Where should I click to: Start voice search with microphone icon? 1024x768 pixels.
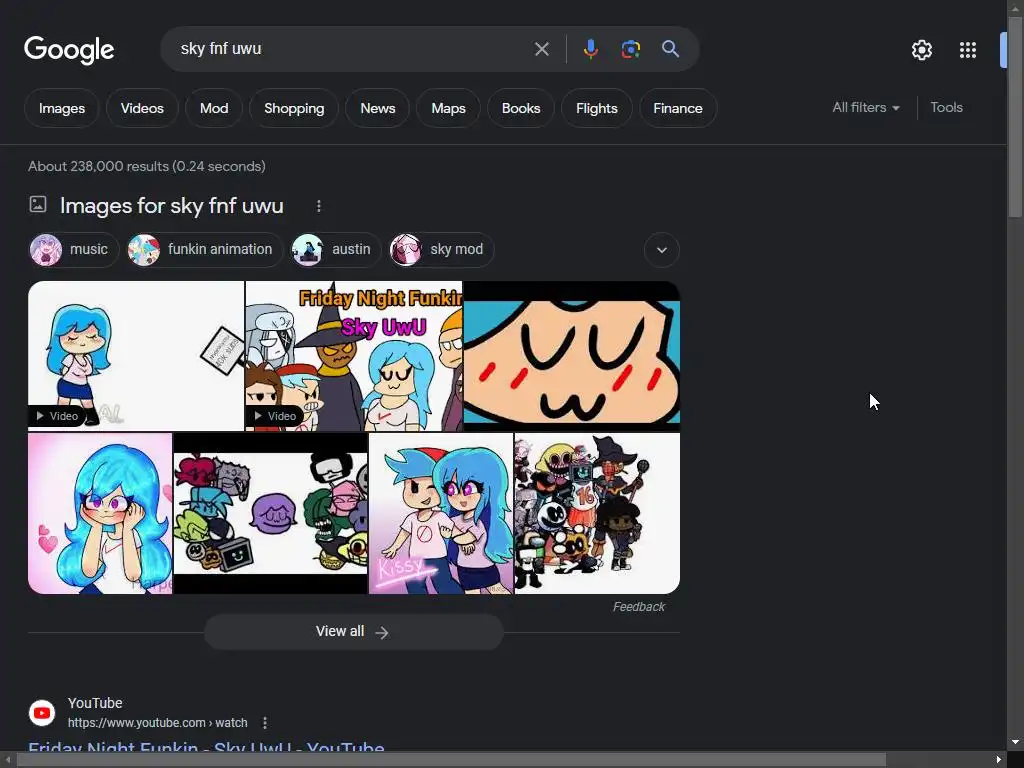pyautogui.click(x=590, y=49)
